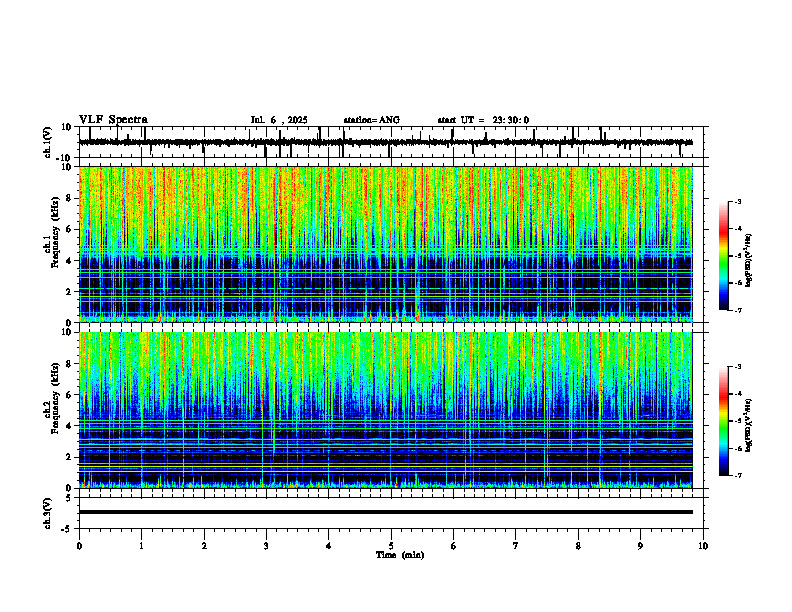Click the "station=ANG" header text
This screenshot has width=792, height=612.
point(372,120)
